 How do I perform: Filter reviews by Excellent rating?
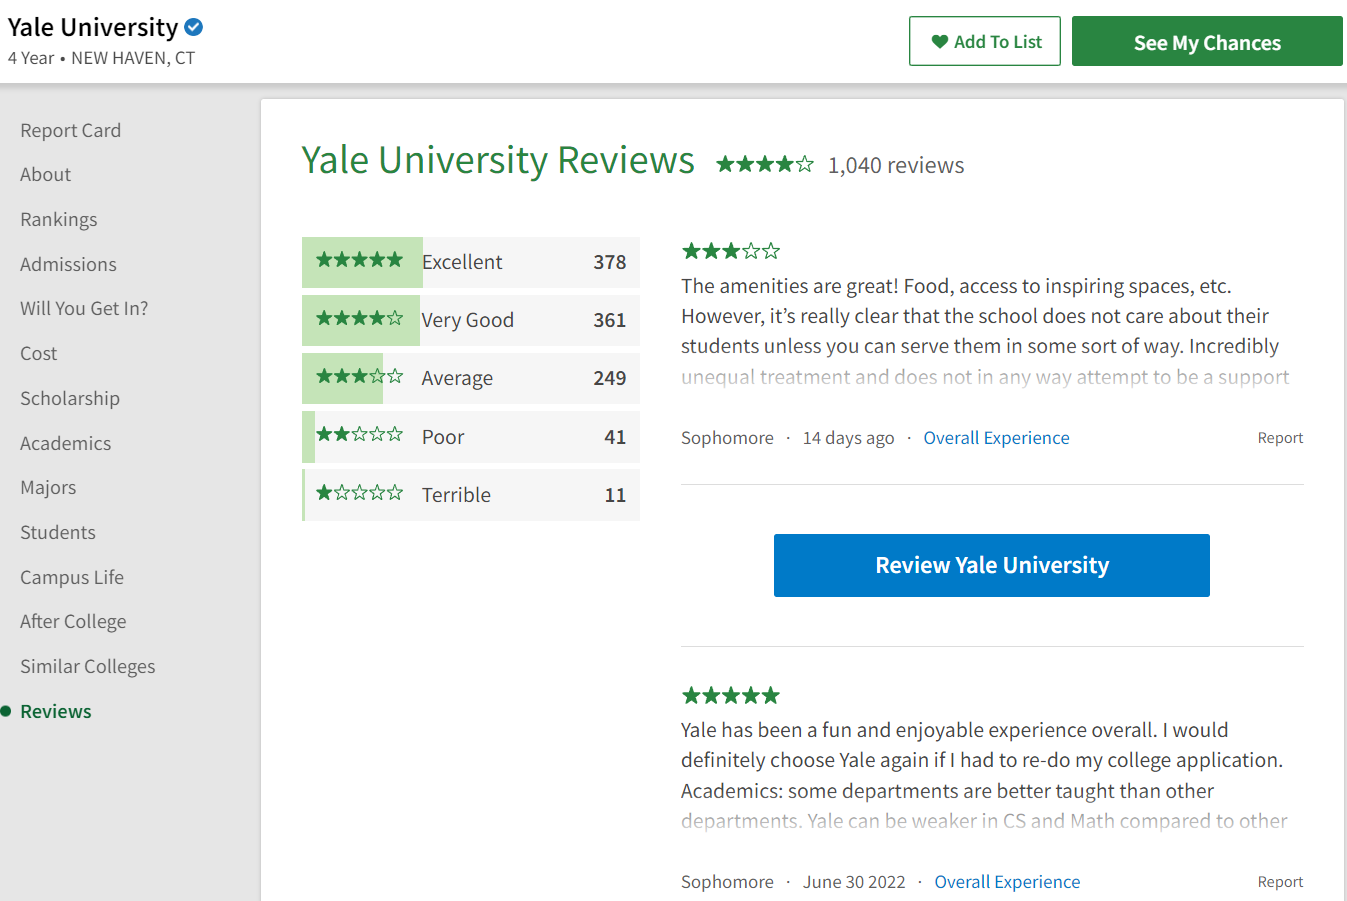click(471, 262)
